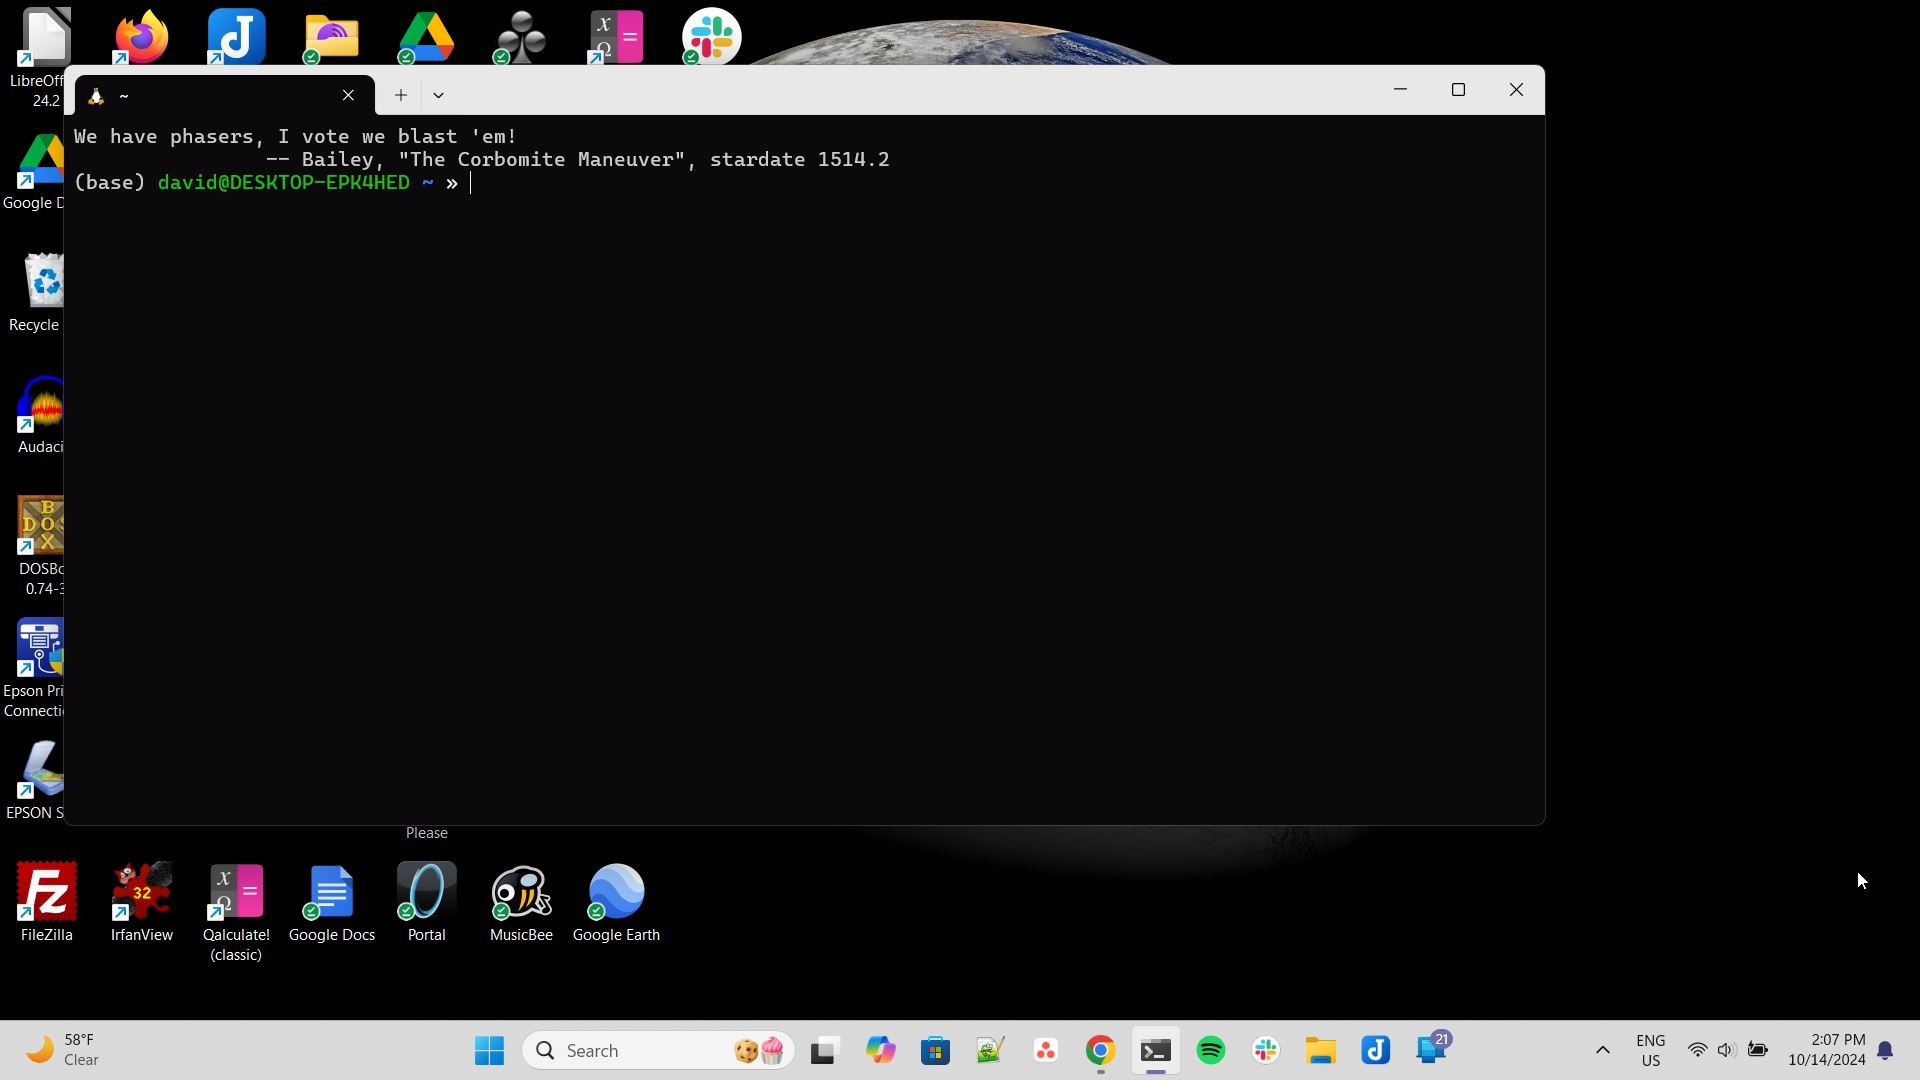Open Windows Search bar

point(593,1050)
